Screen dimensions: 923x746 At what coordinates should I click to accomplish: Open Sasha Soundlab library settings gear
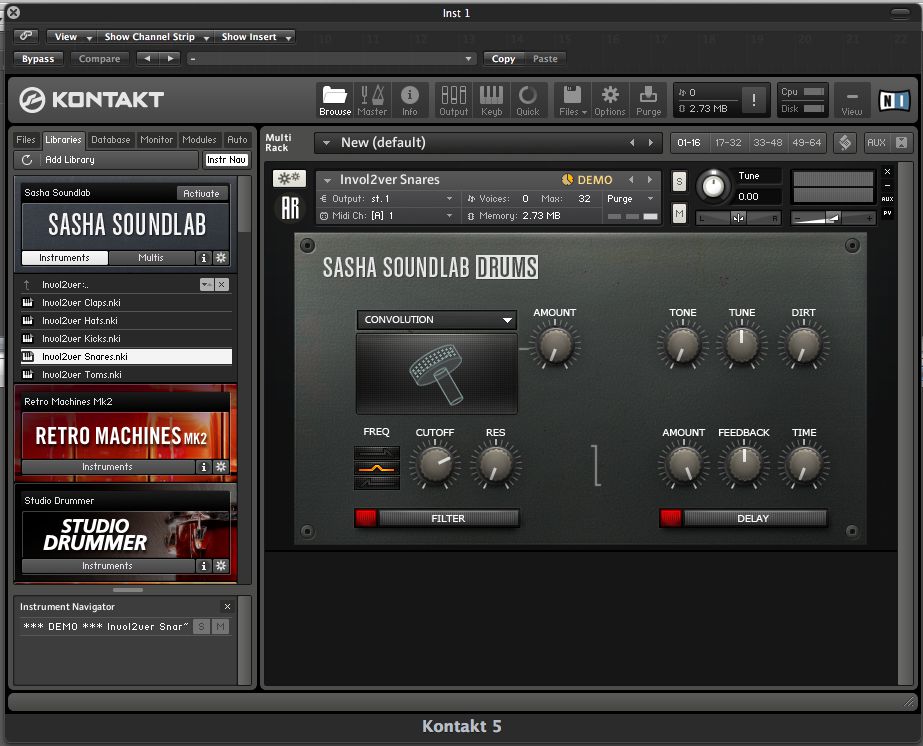click(221, 257)
